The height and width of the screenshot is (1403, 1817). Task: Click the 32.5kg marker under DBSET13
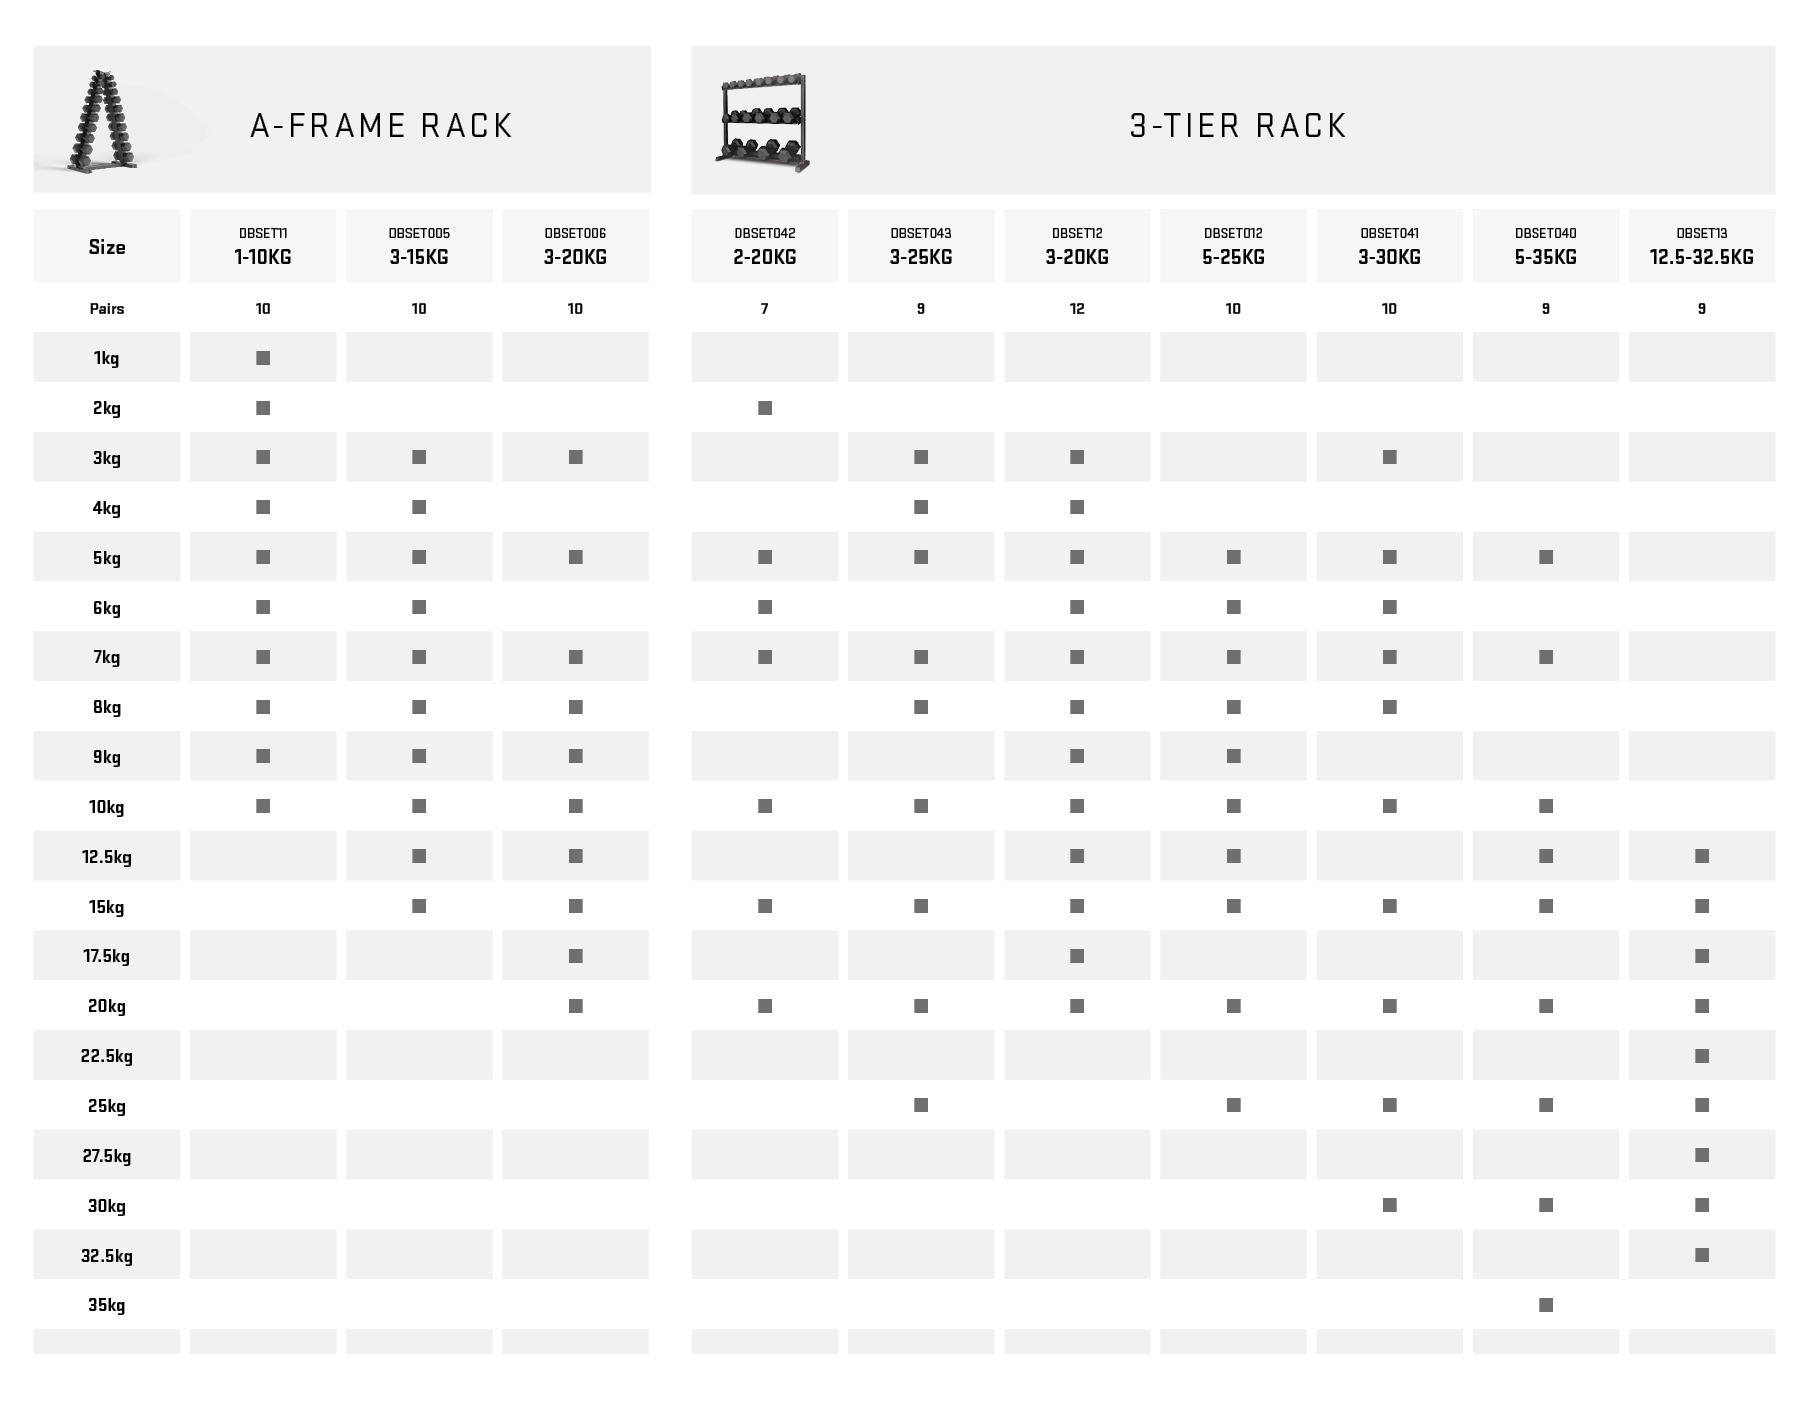tap(1702, 1255)
